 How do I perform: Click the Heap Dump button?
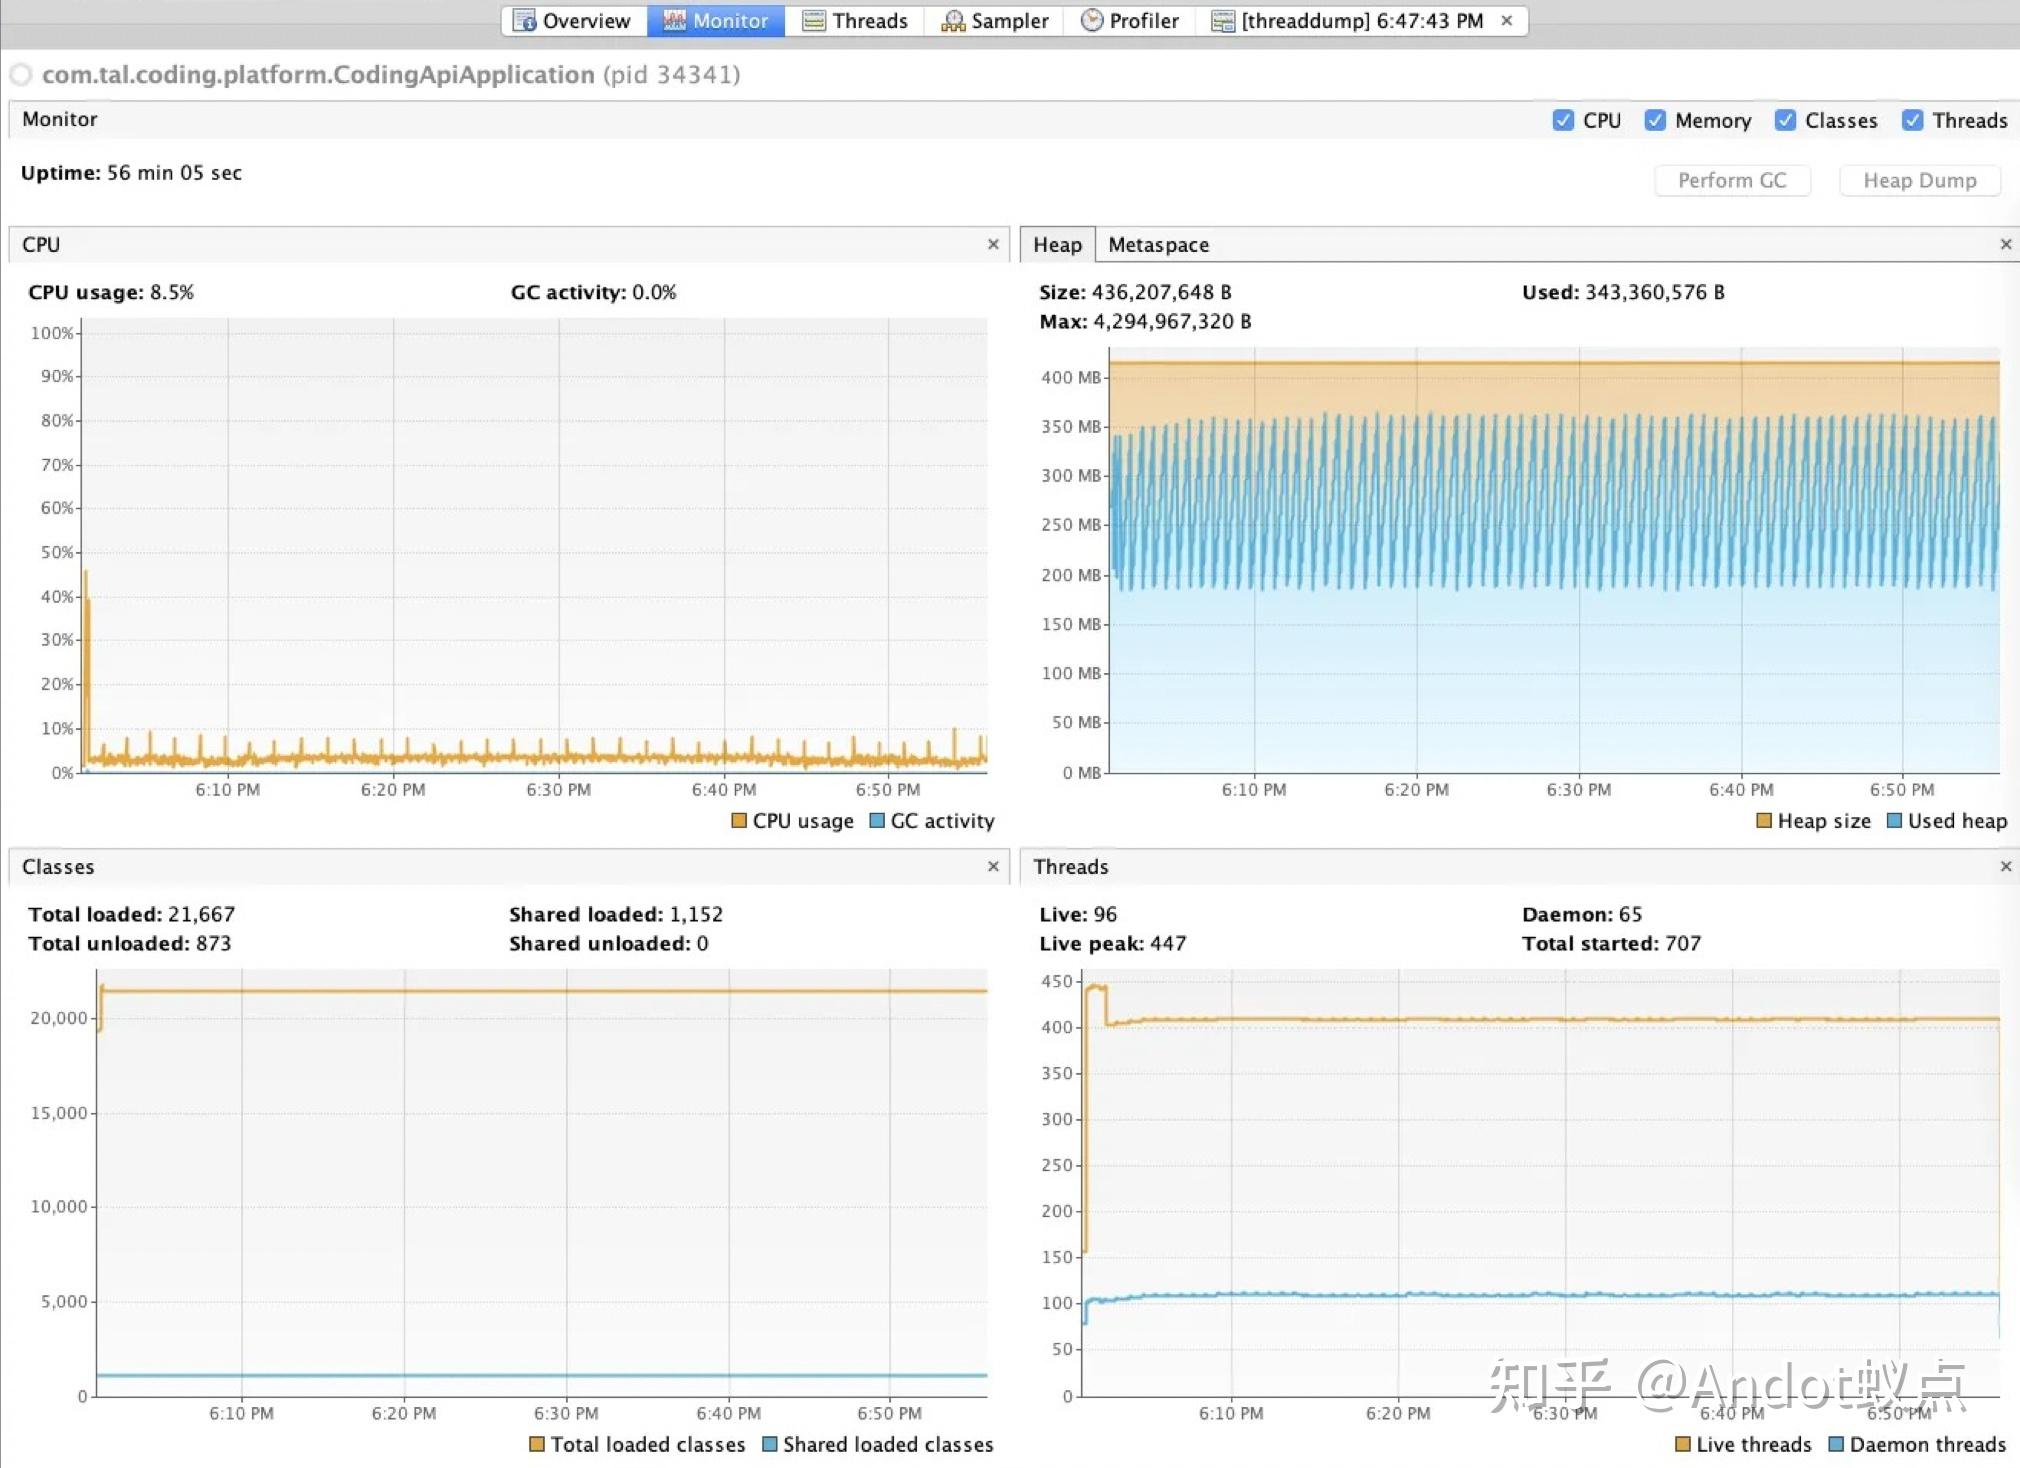[1919, 180]
